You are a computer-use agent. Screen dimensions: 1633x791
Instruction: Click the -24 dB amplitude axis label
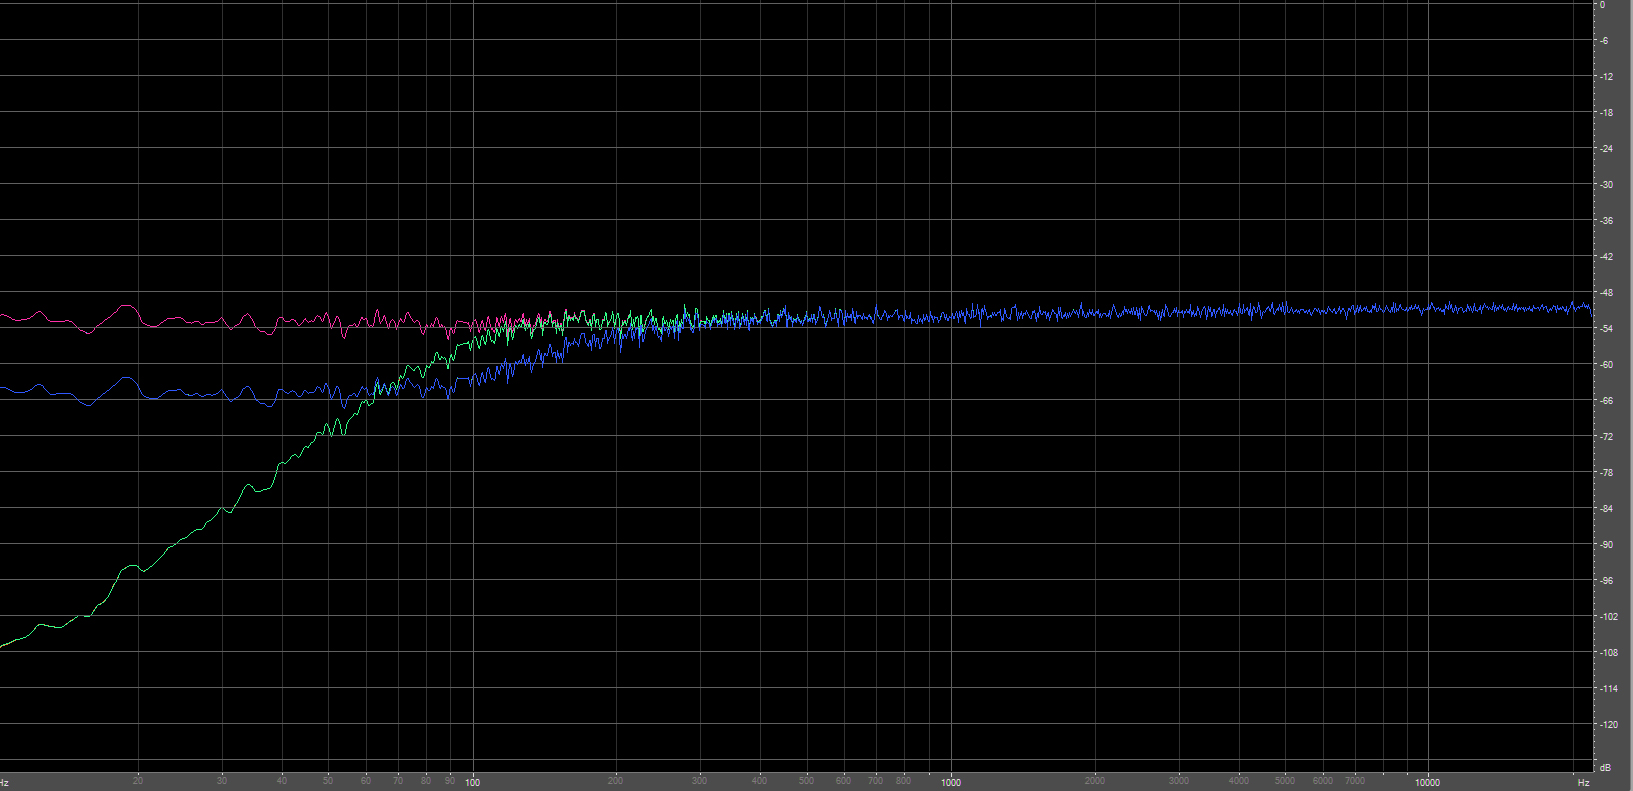point(1605,149)
